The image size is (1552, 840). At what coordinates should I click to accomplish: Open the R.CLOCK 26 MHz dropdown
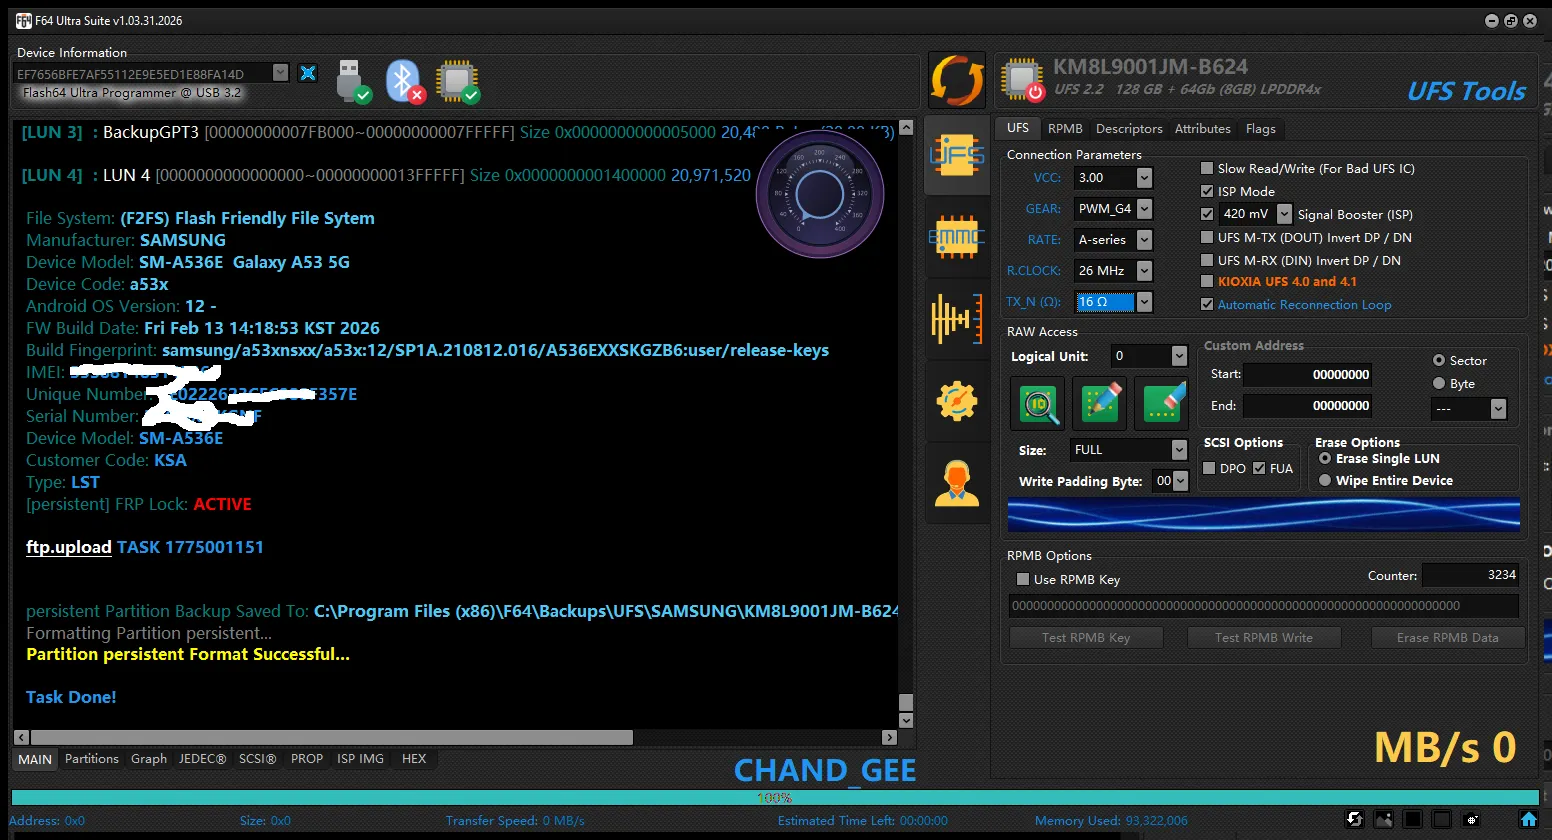tap(1144, 271)
